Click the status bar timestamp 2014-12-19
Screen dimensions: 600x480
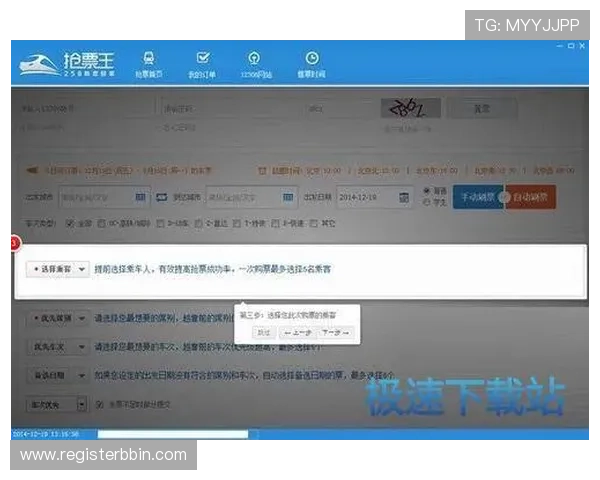pos(46,434)
